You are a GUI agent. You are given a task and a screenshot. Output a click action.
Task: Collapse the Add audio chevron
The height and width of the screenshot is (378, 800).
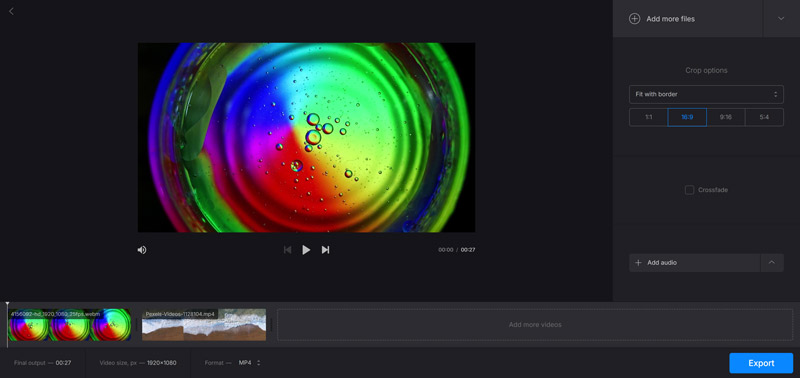tap(772, 263)
